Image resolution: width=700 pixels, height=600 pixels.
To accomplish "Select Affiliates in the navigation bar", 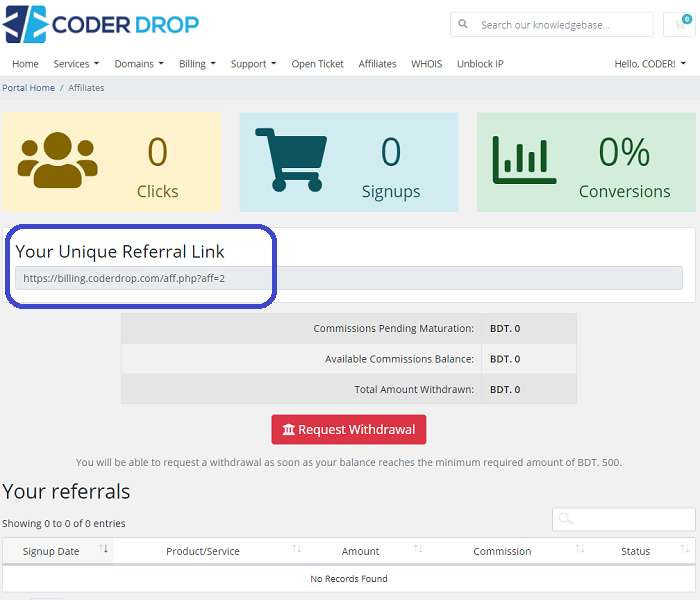I will pos(377,64).
